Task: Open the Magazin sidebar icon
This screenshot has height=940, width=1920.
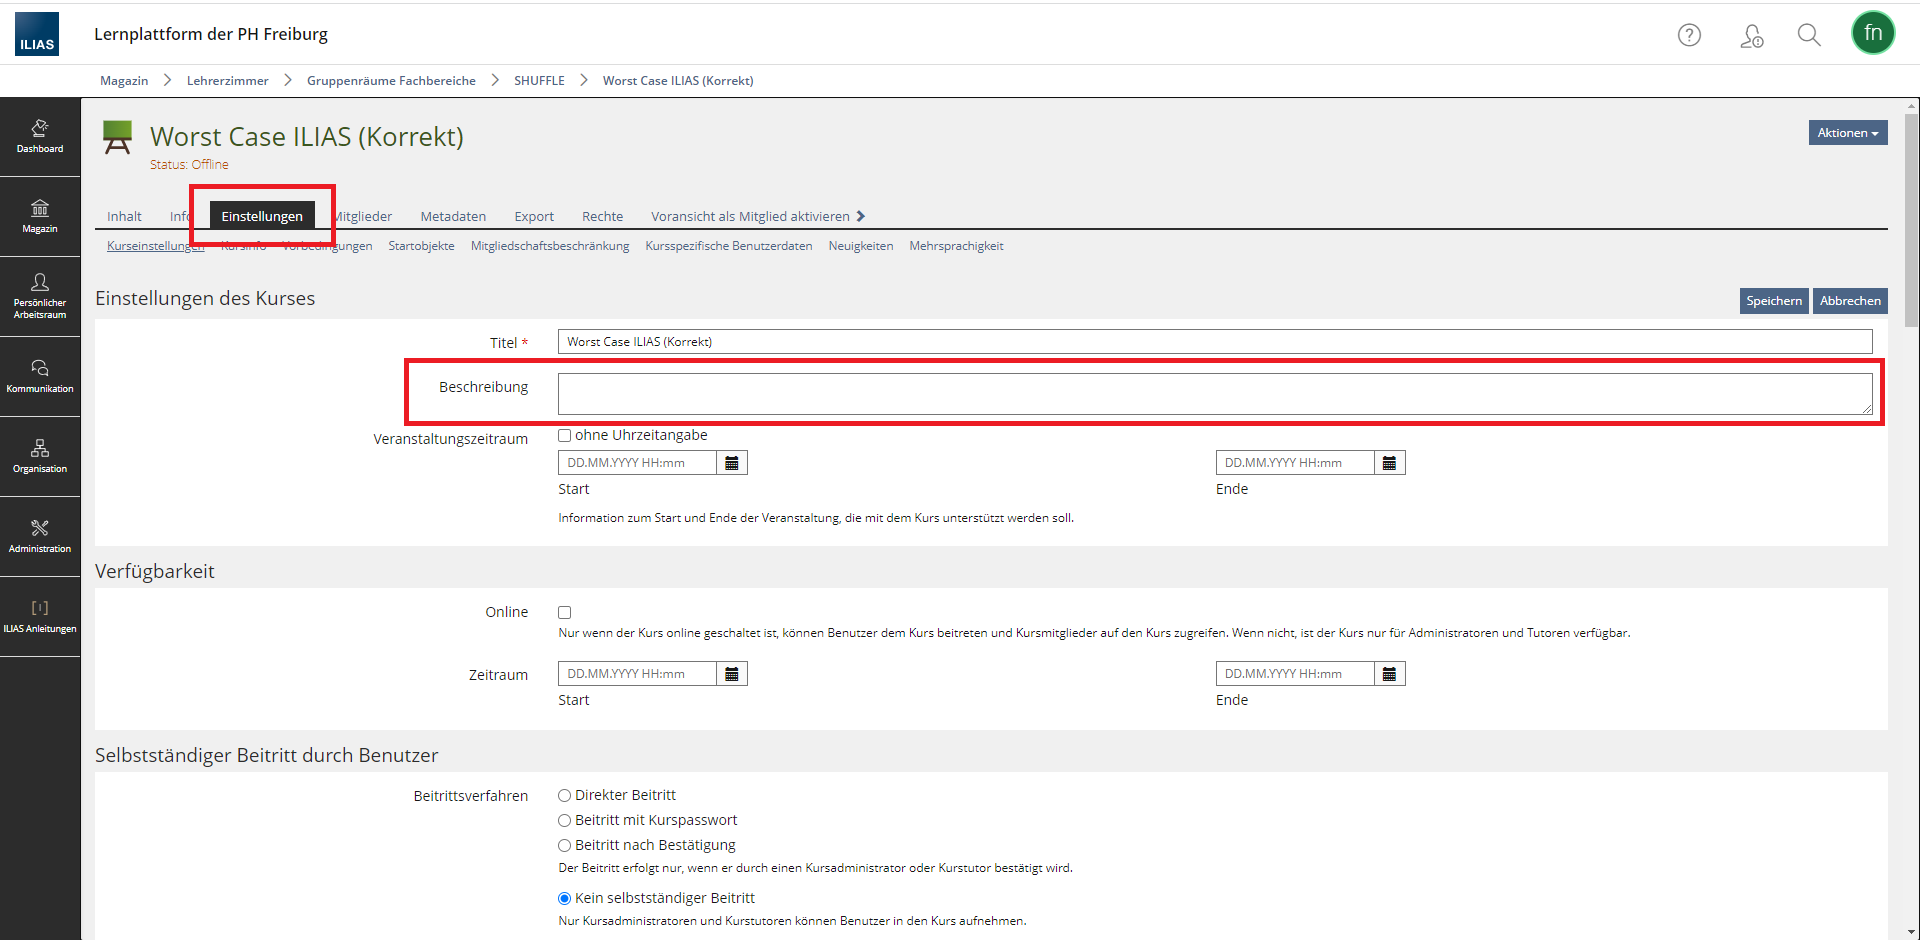Action: point(40,217)
